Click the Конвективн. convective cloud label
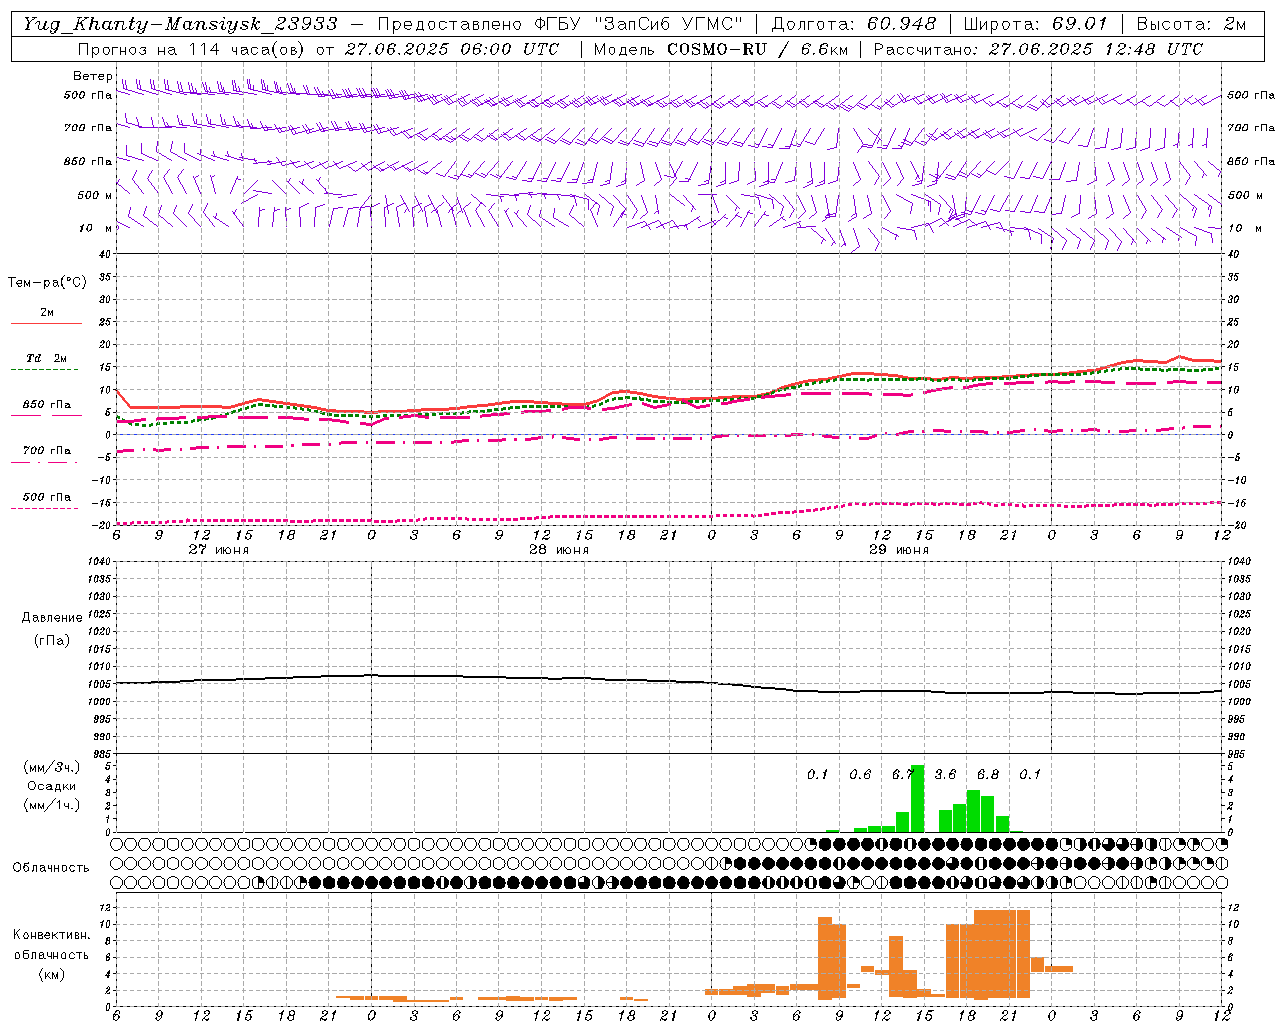The width and height of the screenshot is (1280, 1024). (x=51, y=935)
